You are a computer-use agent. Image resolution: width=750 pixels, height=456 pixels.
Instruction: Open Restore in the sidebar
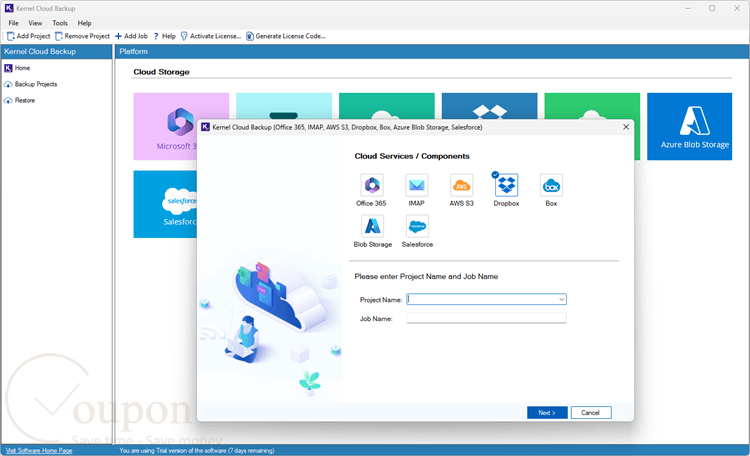pos(20,100)
